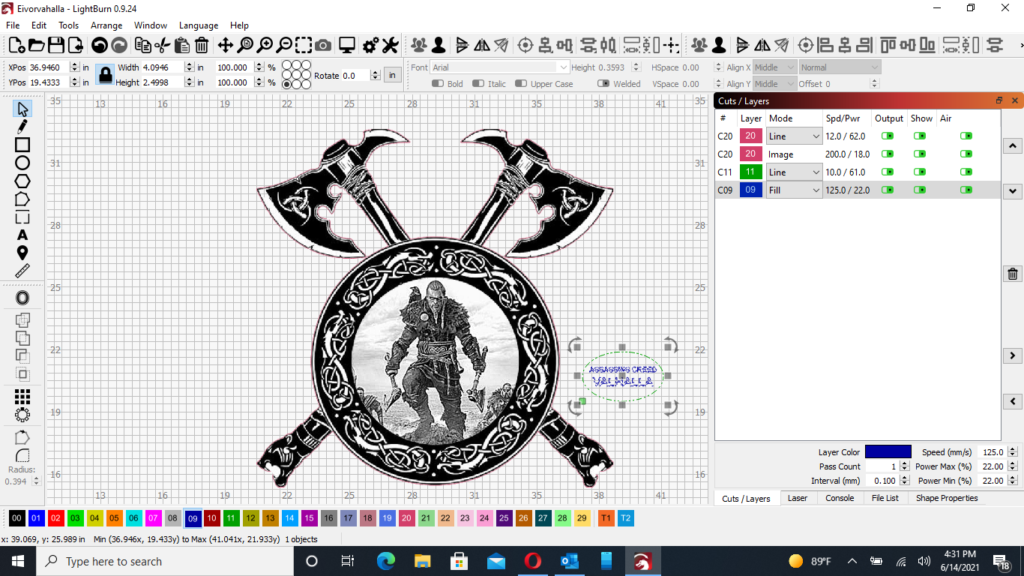Enable the Upper Case toggle
This screenshot has width=1024, height=576.
click(544, 84)
